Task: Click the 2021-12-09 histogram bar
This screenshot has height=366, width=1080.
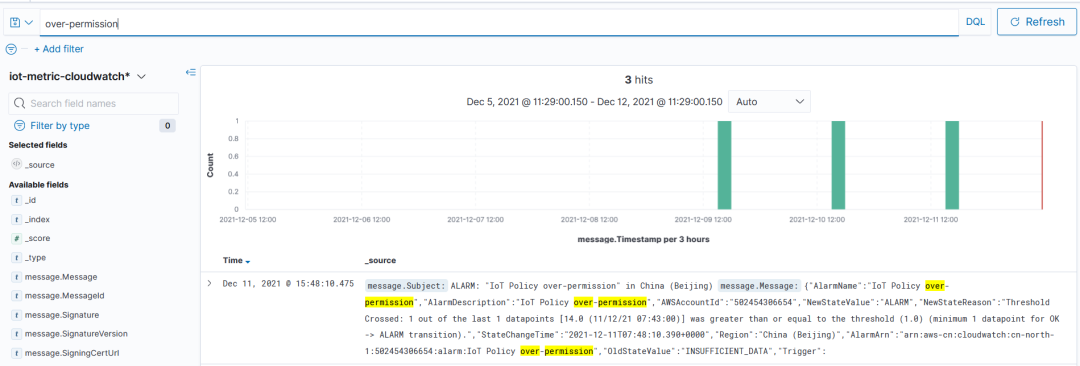Action: coord(724,165)
